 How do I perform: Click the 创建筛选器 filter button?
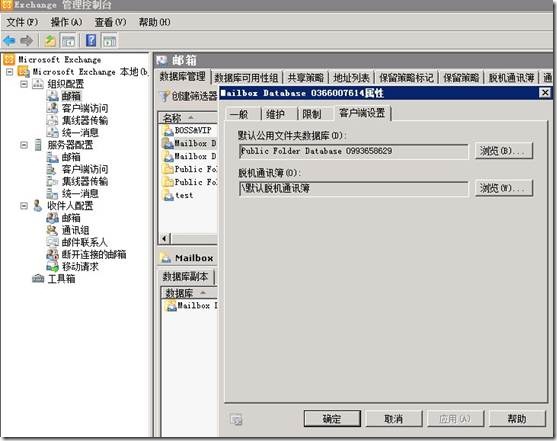coord(189,96)
